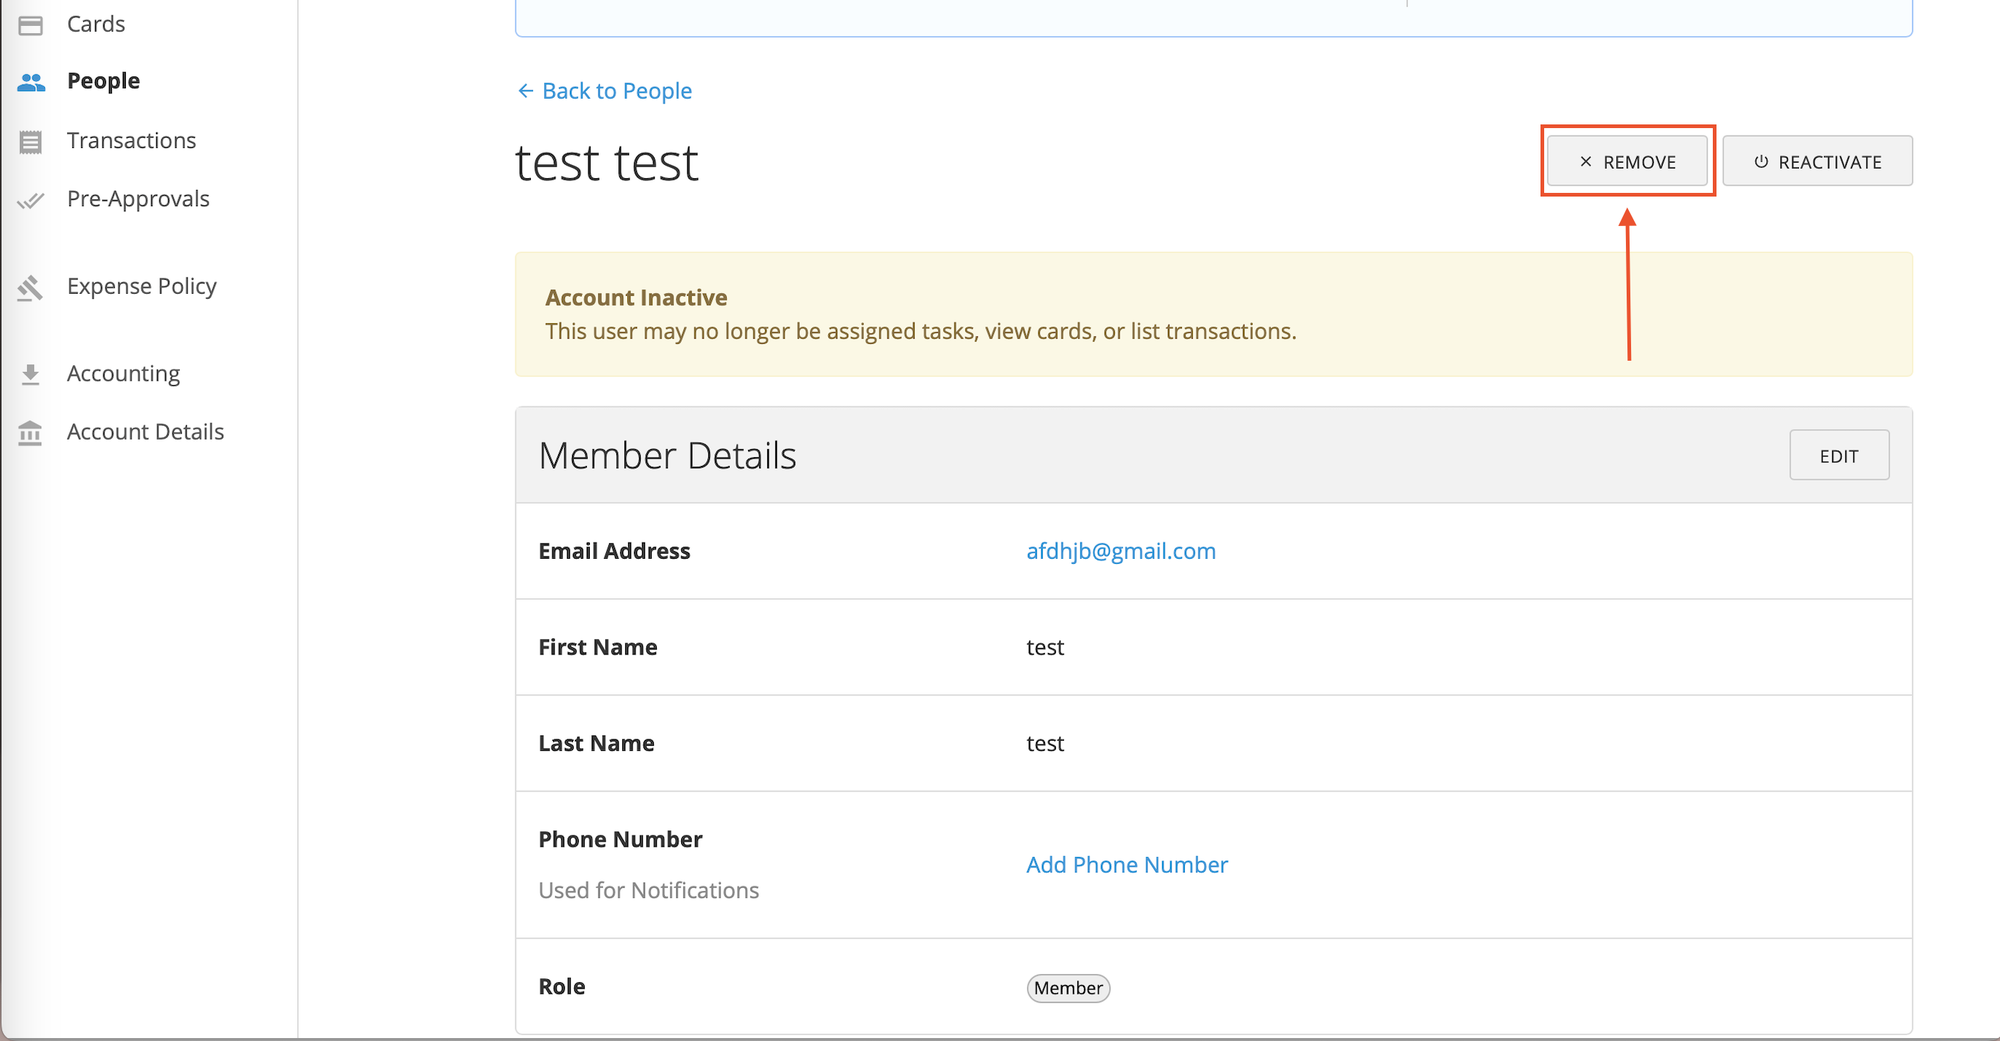Click the Transactions list icon
Screen dimensions: 2000x1041
point(31,142)
